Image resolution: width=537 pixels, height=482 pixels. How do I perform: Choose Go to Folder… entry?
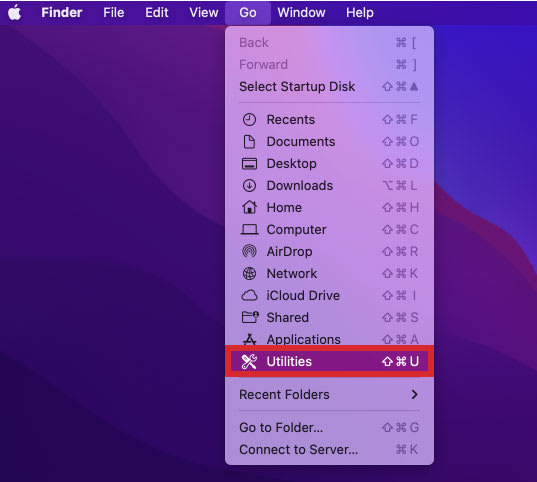pyautogui.click(x=329, y=428)
